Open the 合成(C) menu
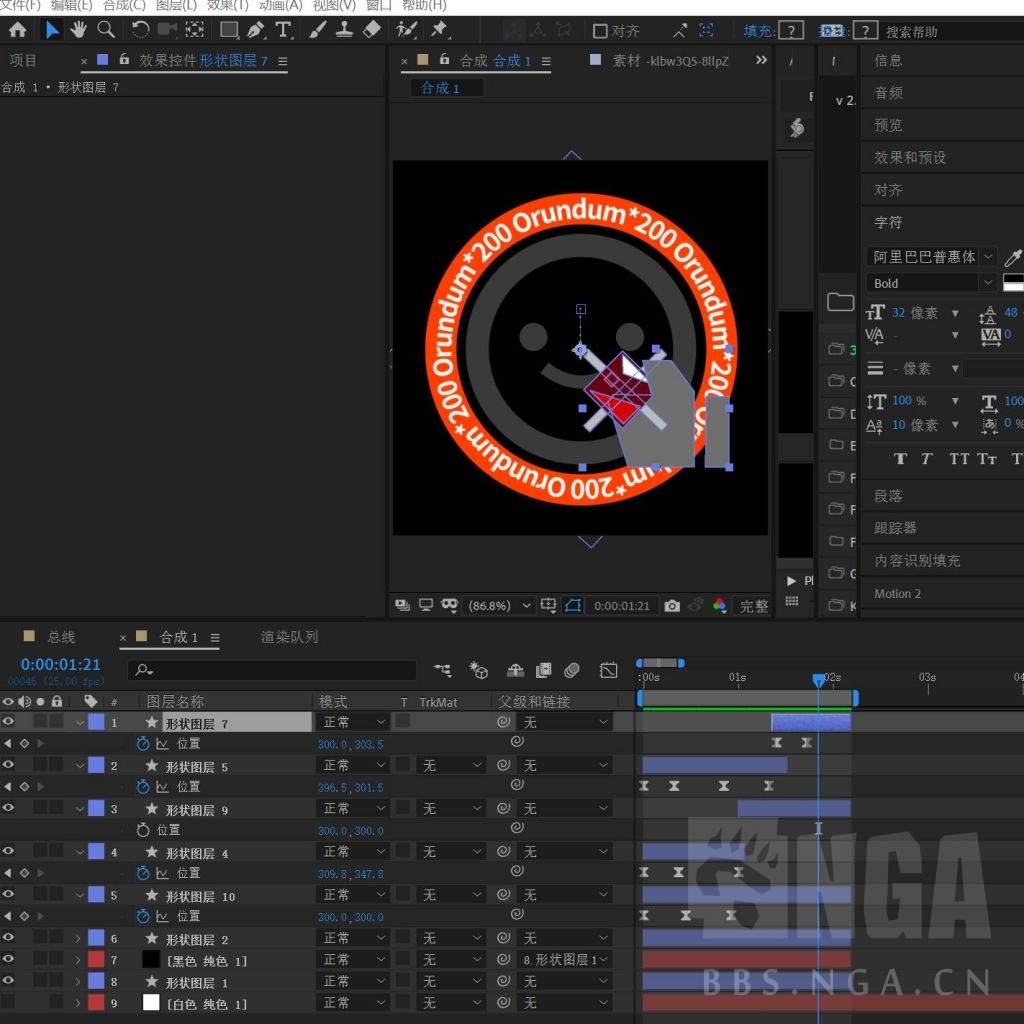The height and width of the screenshot is (1024, 1024). tap(124, 6)
